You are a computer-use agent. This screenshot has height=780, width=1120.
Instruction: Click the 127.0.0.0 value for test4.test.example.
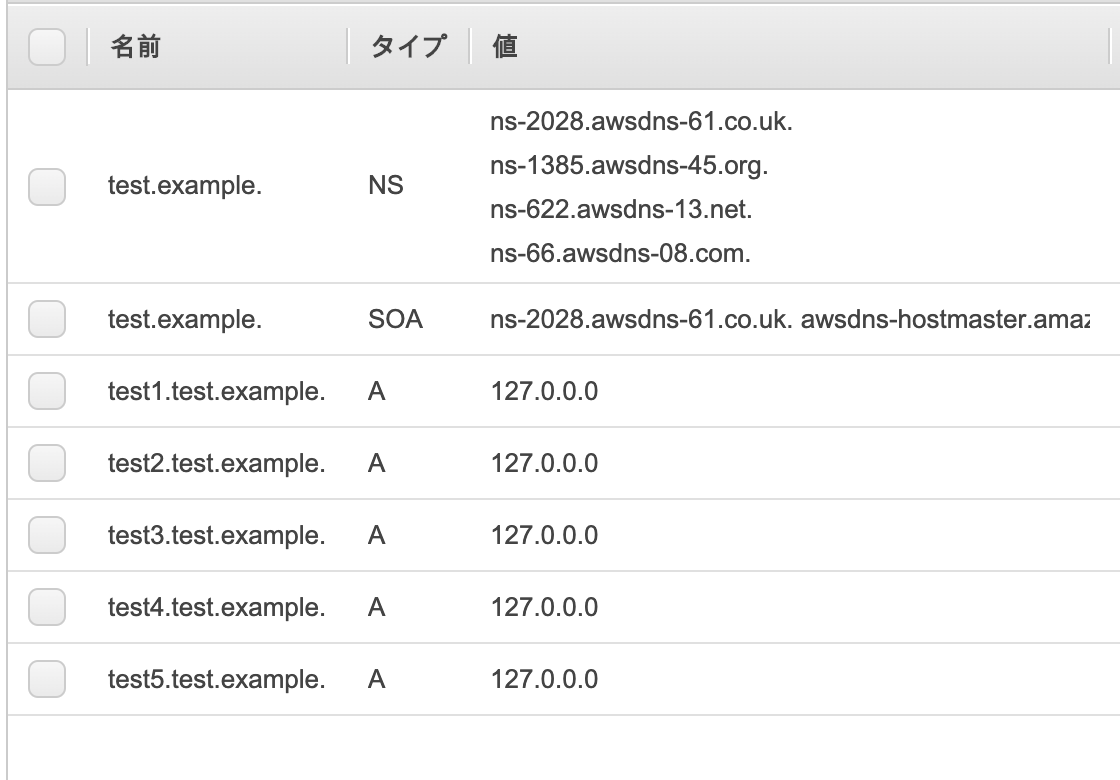[x=544, y=608]
